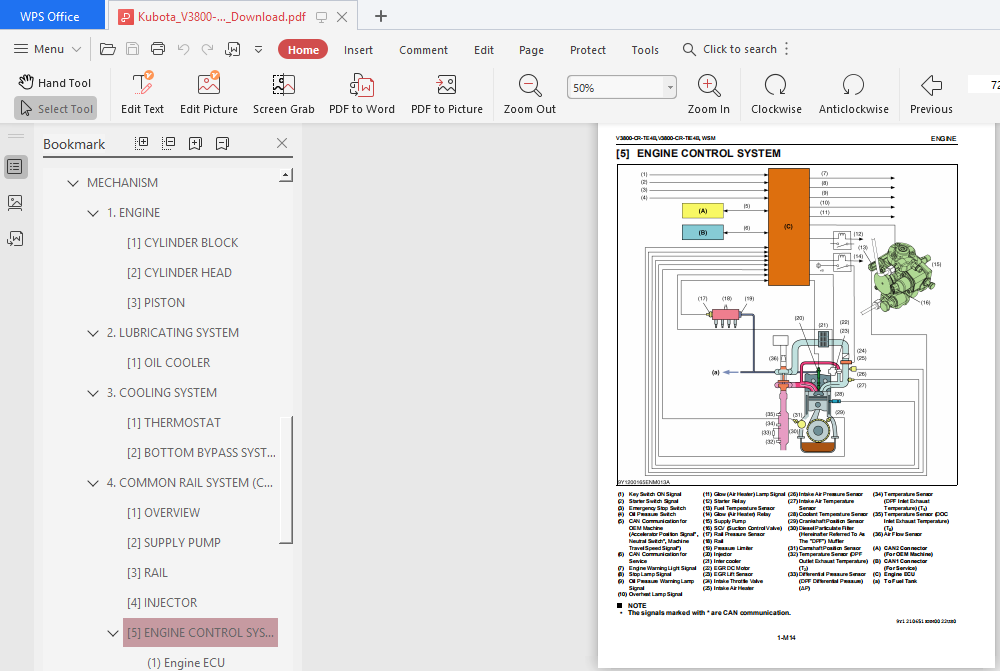Rotate page Anticlockwise
Screen dimensions: 1000x671
coord(853,93)
